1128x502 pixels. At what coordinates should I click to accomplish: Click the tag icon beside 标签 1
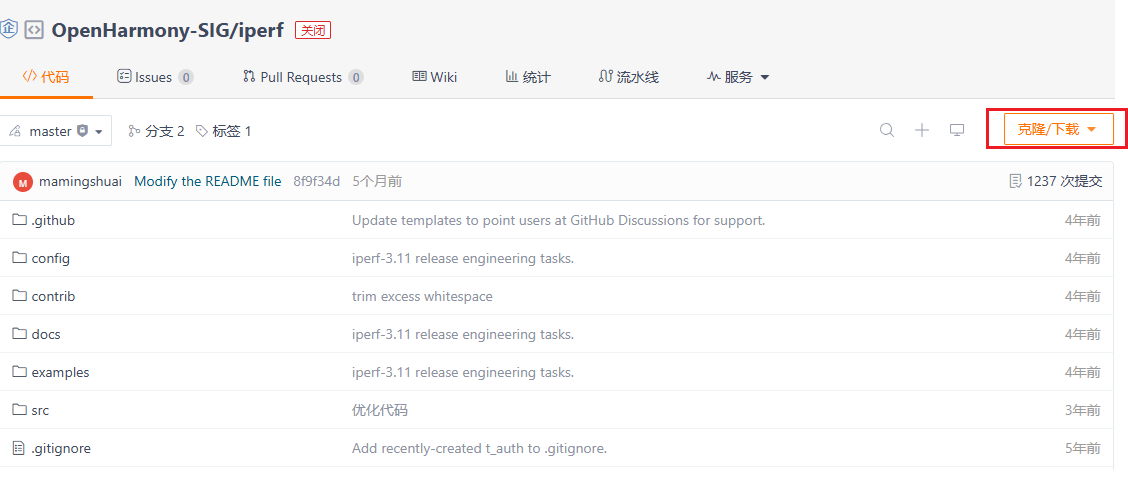tap(202, 131)
